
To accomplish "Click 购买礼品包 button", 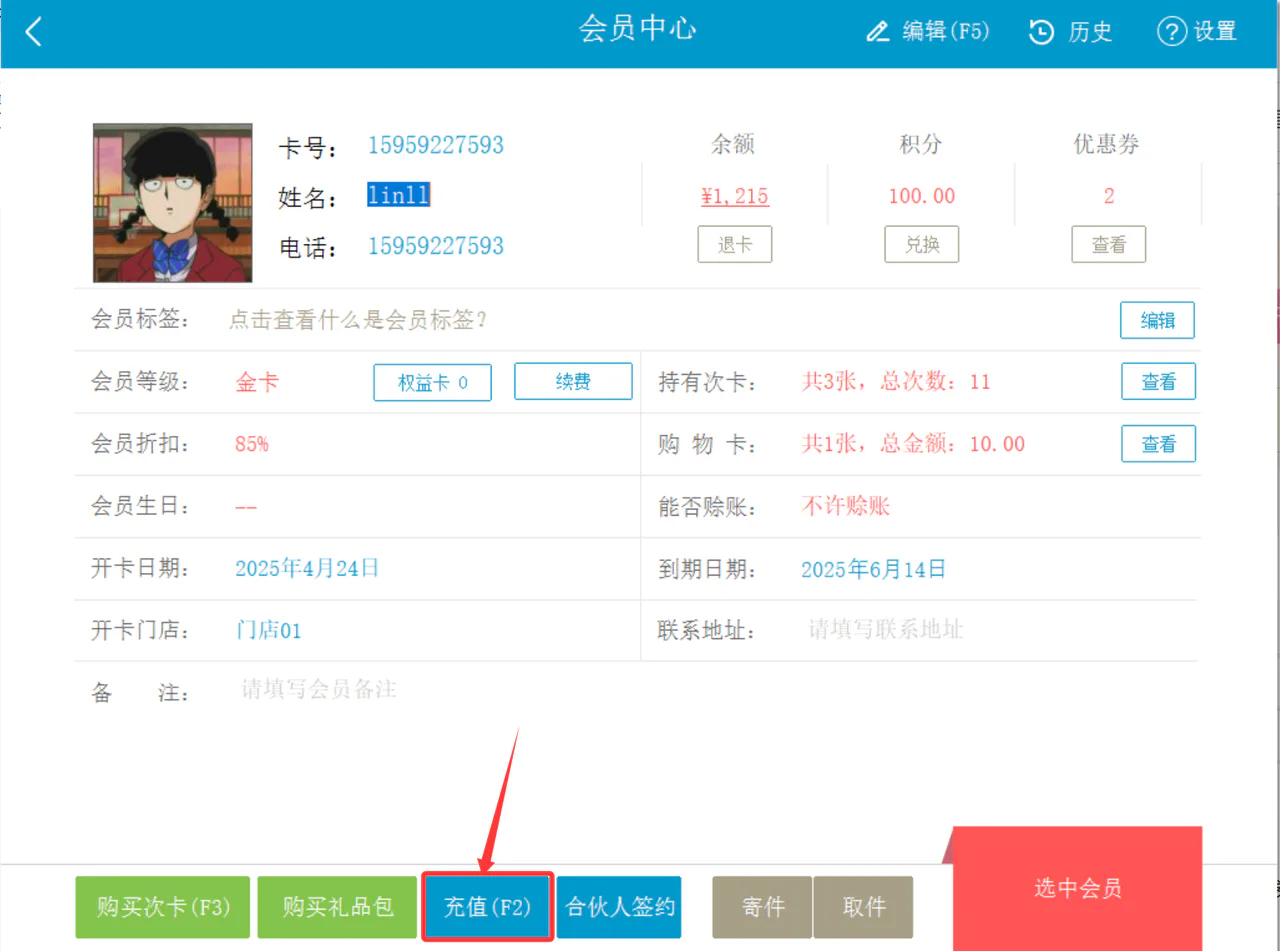I will [337, 907].
